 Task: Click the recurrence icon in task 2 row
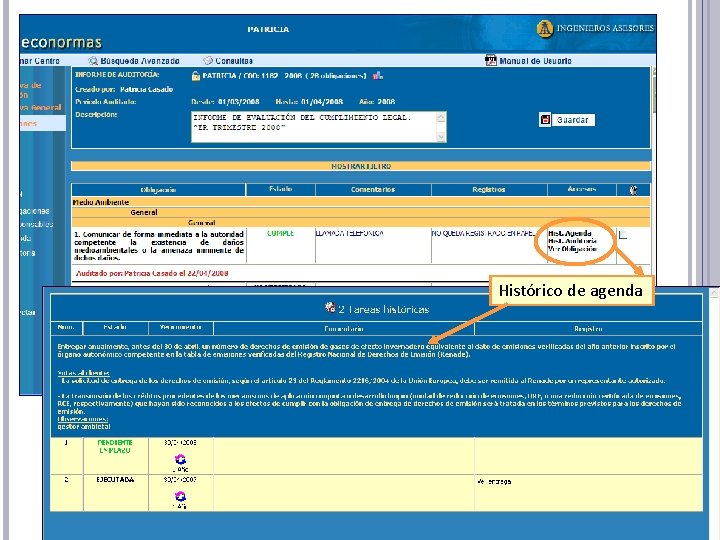click(180, 496)
